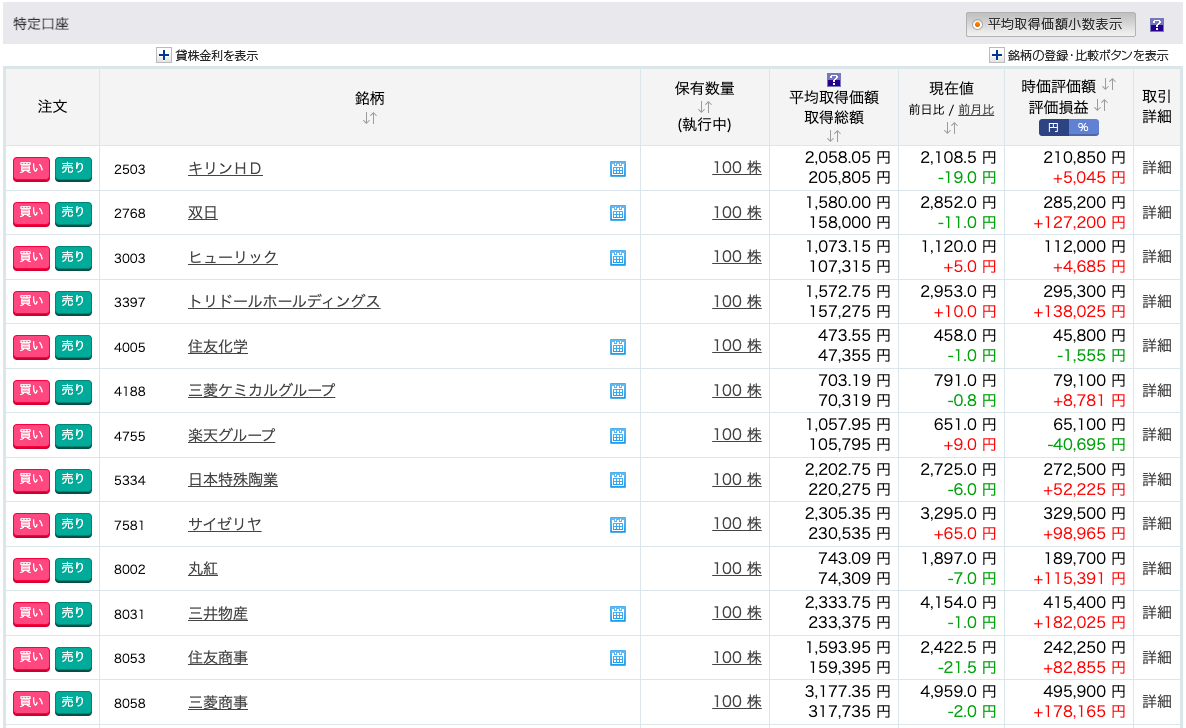Sort by 平均取得価額 取得総額 column arrows
The image size is (1186, 728).
pos(834,135)
